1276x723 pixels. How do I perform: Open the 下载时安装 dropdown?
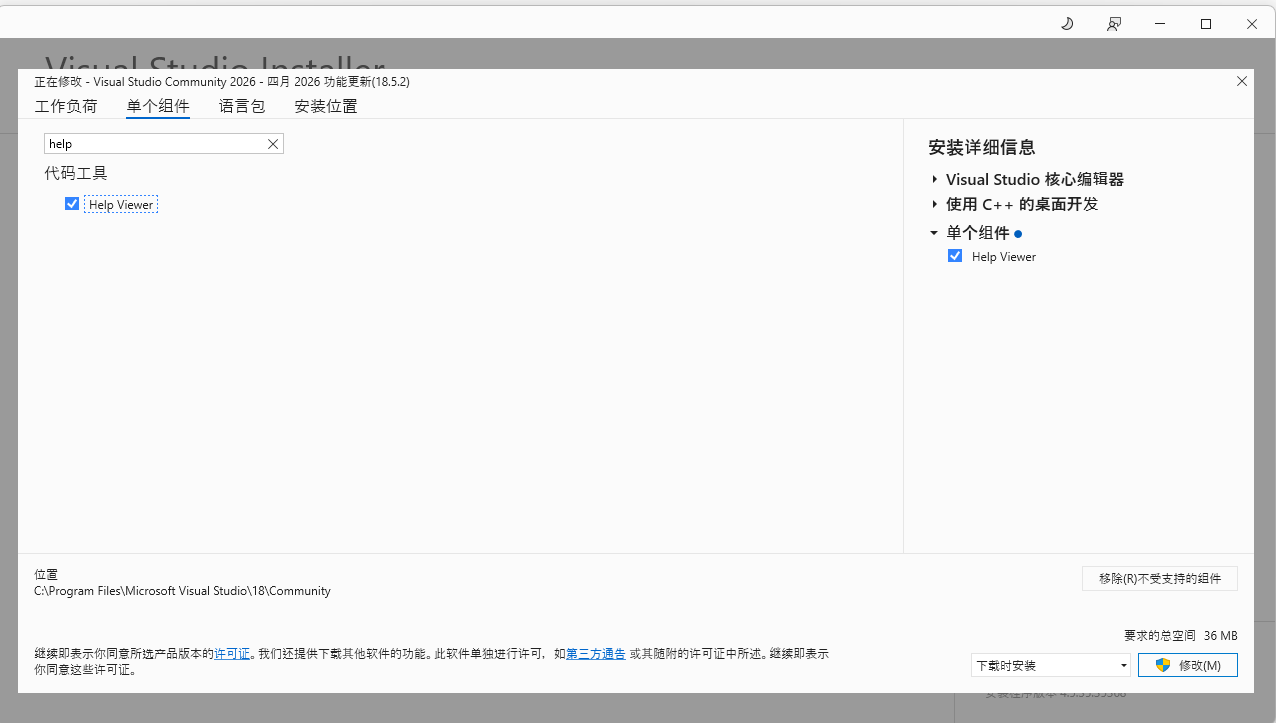pos(1051,665)
